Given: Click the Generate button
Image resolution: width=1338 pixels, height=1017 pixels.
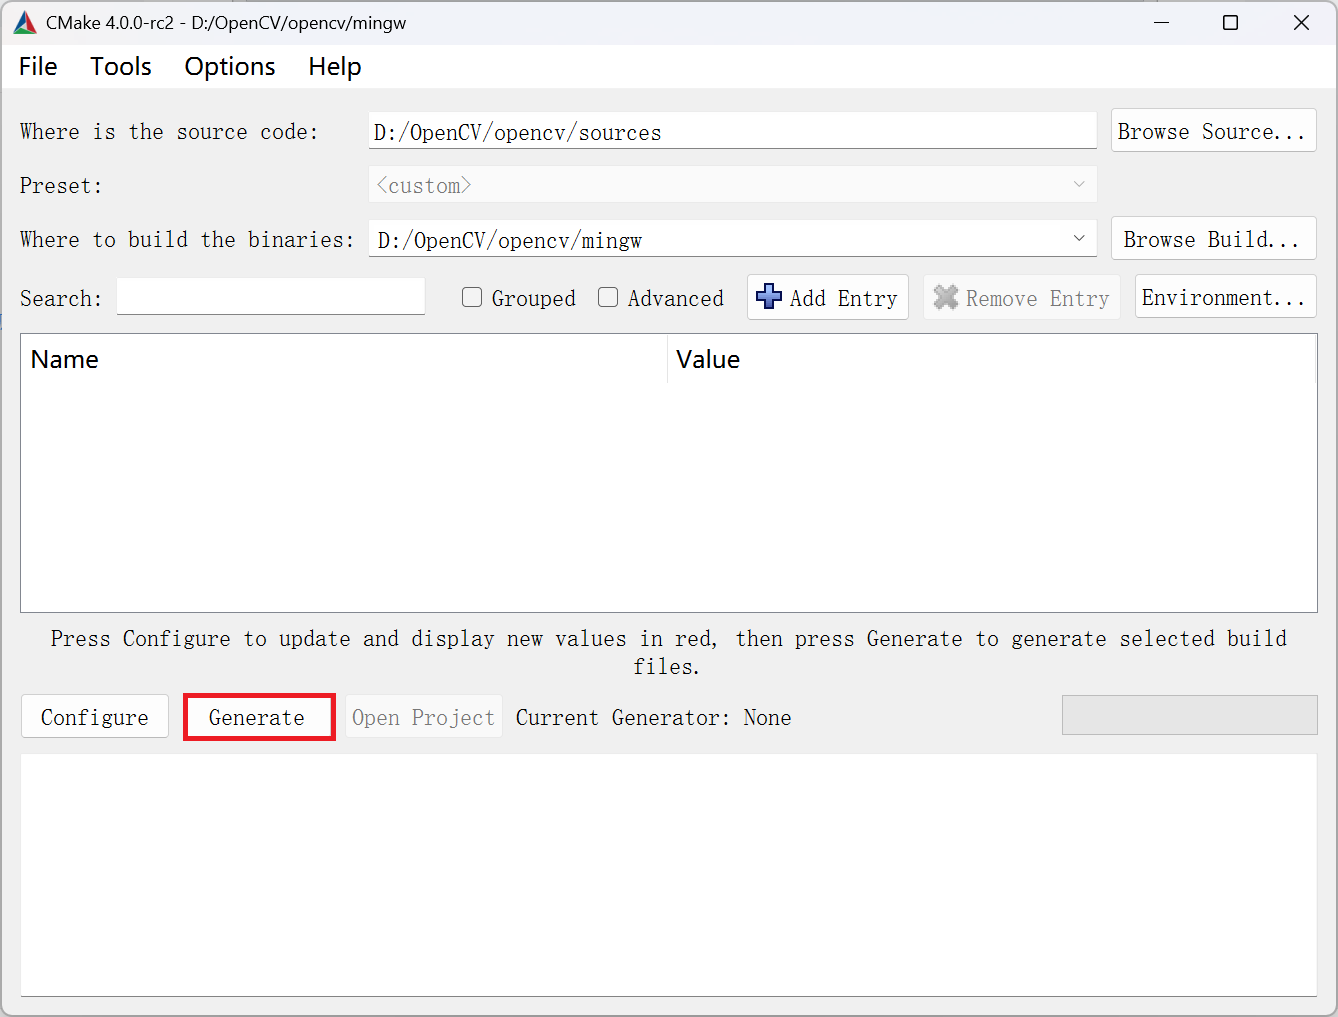Looking at the screenshot, I should [x=257, y=717].
